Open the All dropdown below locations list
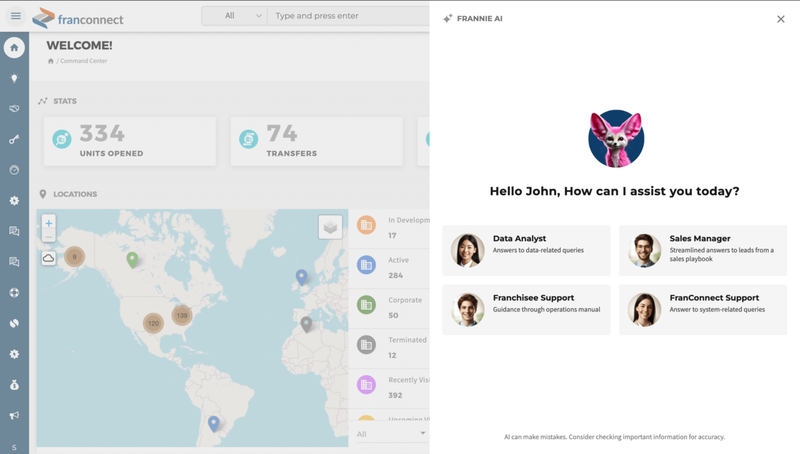 390,434
